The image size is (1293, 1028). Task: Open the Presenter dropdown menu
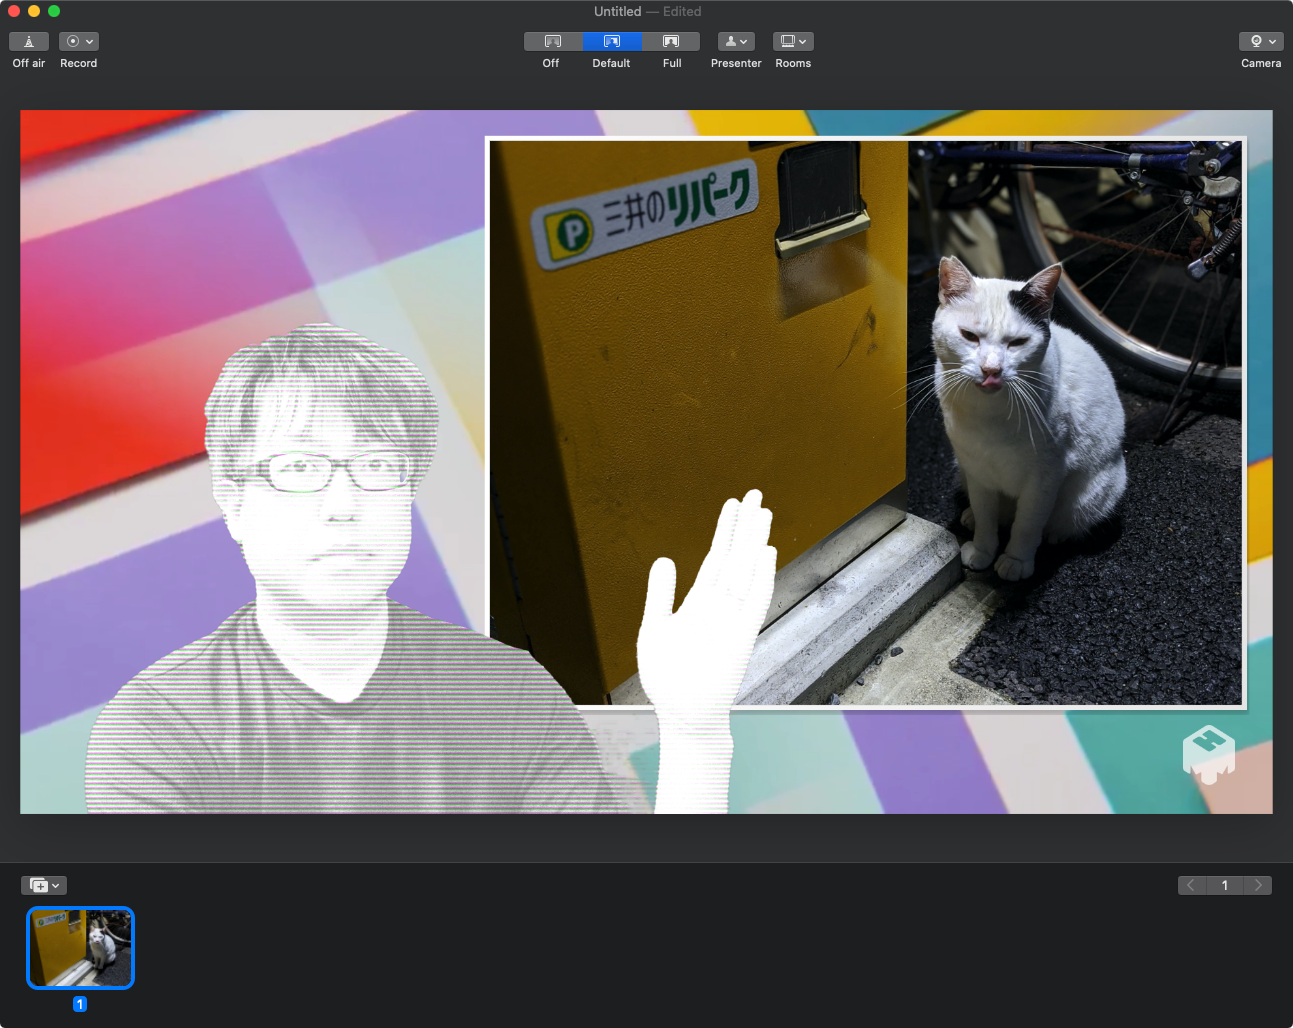coord(736,41)
